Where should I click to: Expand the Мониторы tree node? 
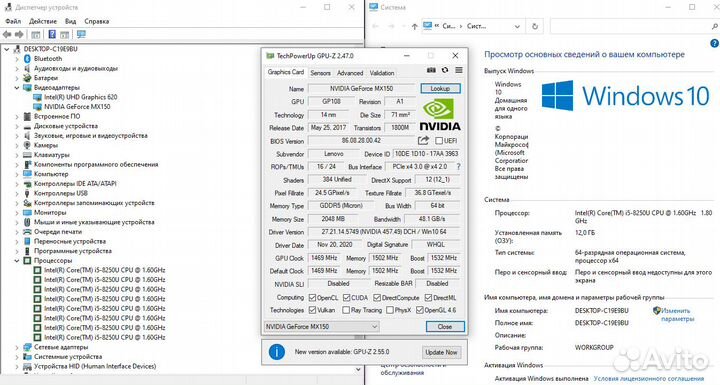coord(17,213)
